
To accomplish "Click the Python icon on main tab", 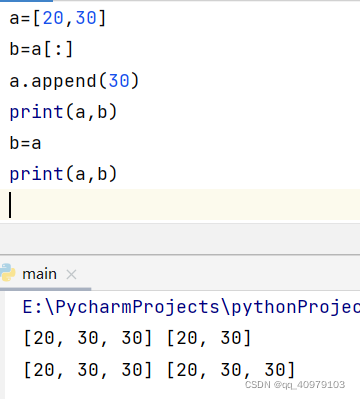I will [7, 273].
